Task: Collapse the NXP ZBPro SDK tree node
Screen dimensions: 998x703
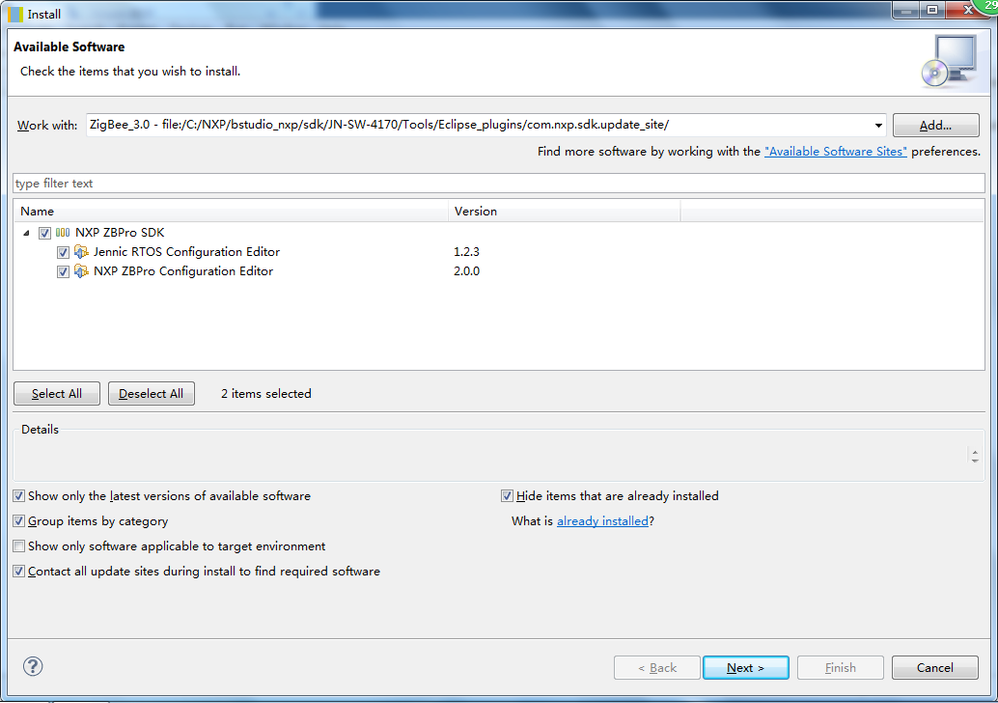Action: pos(26,233)
